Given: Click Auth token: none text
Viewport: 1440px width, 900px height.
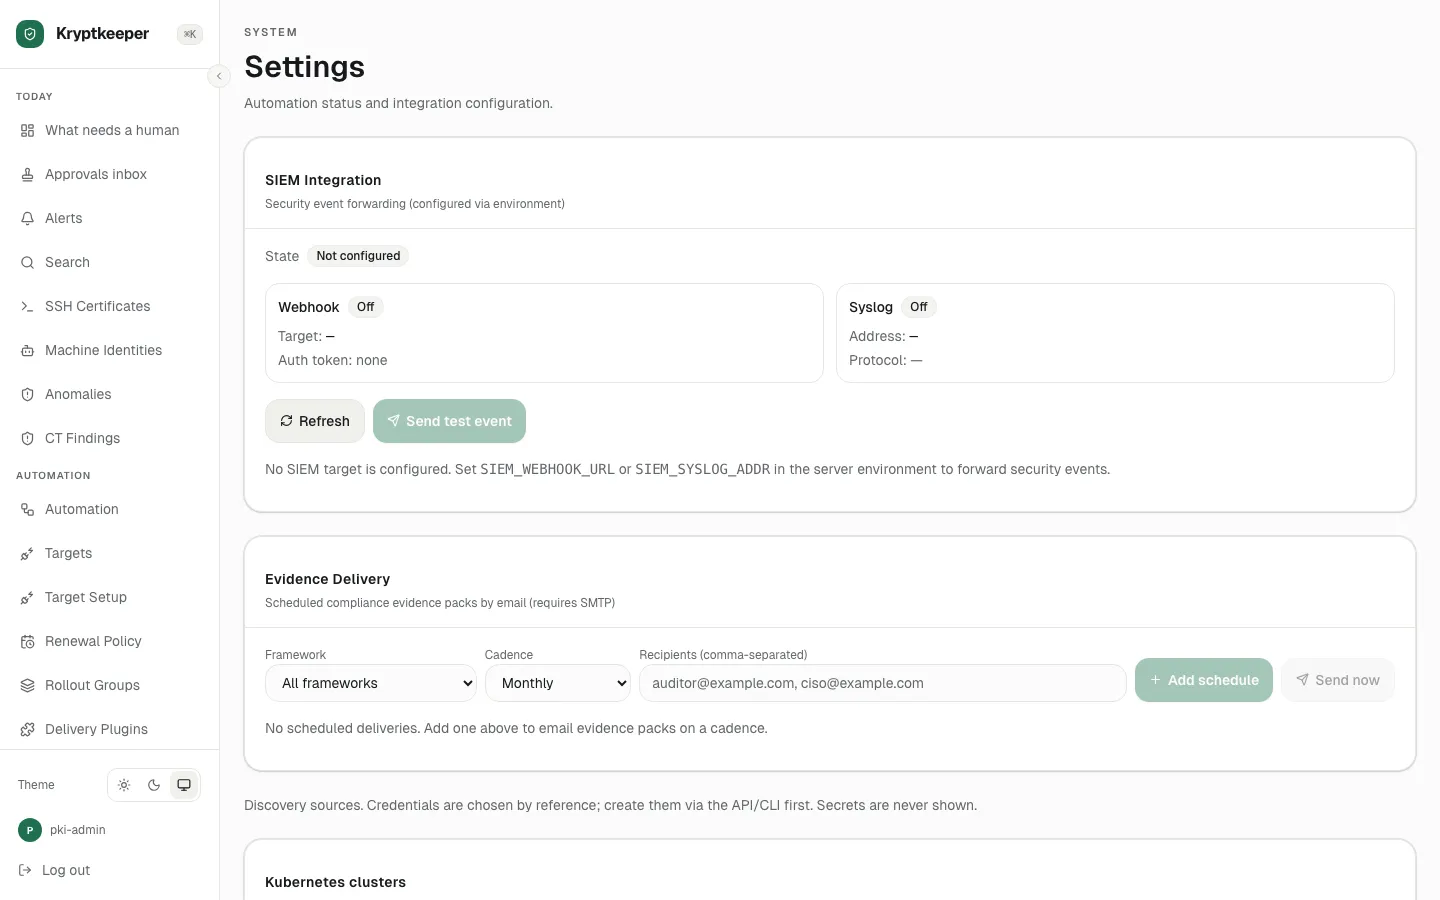Looking at the screenshot, I should coord(332,360).
